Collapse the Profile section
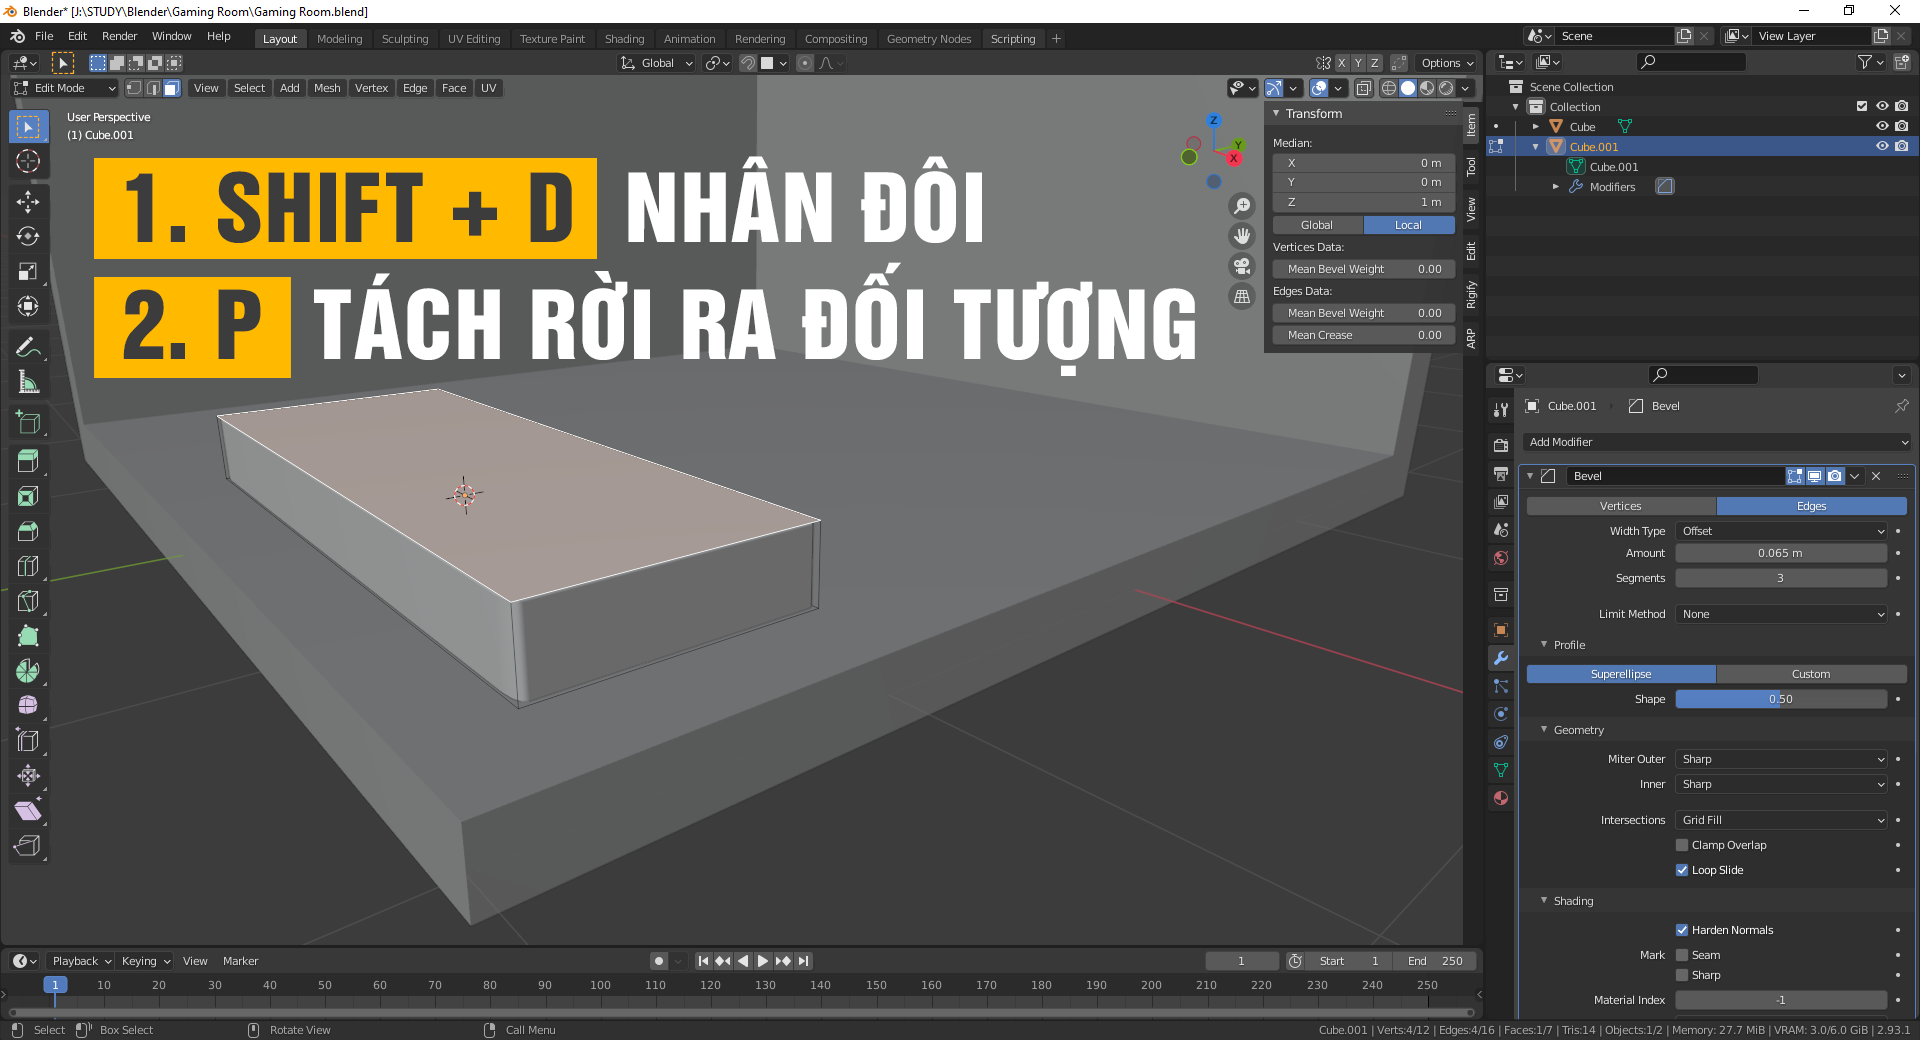 coord(1544,645)
